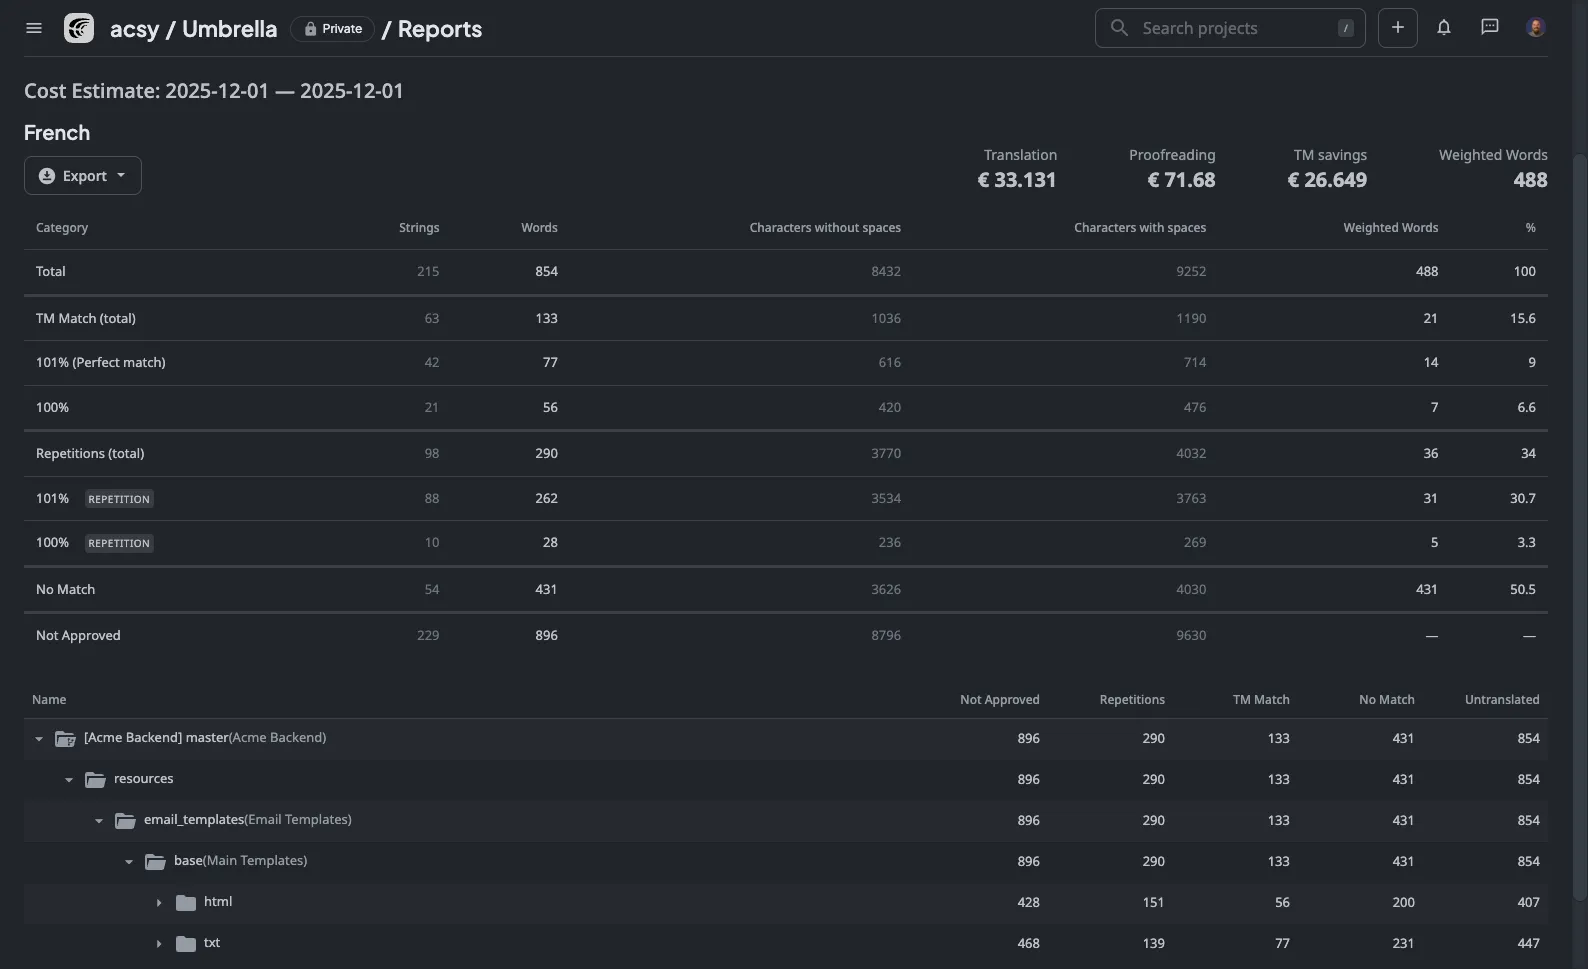Collapse the Acme Backend master branch

click(39, 739)
